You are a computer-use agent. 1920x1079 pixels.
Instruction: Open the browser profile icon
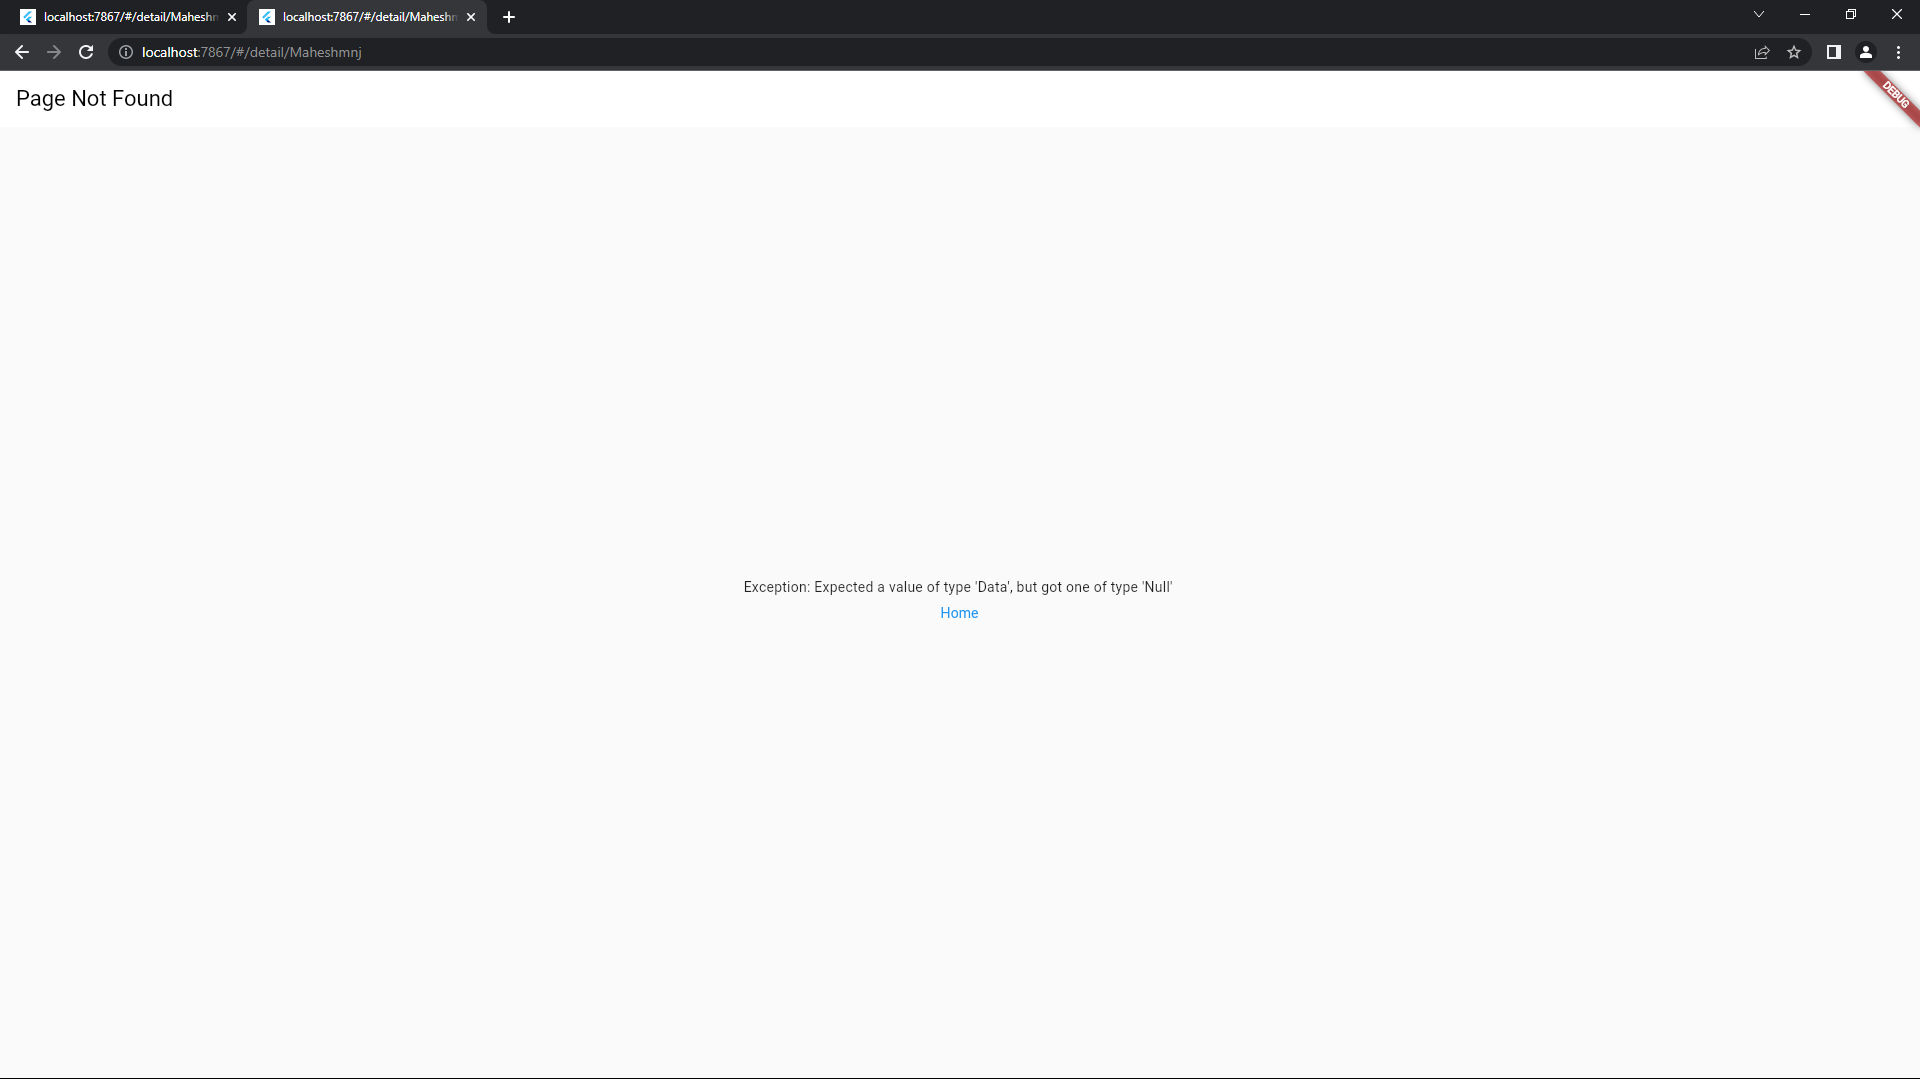point(1865,52)
